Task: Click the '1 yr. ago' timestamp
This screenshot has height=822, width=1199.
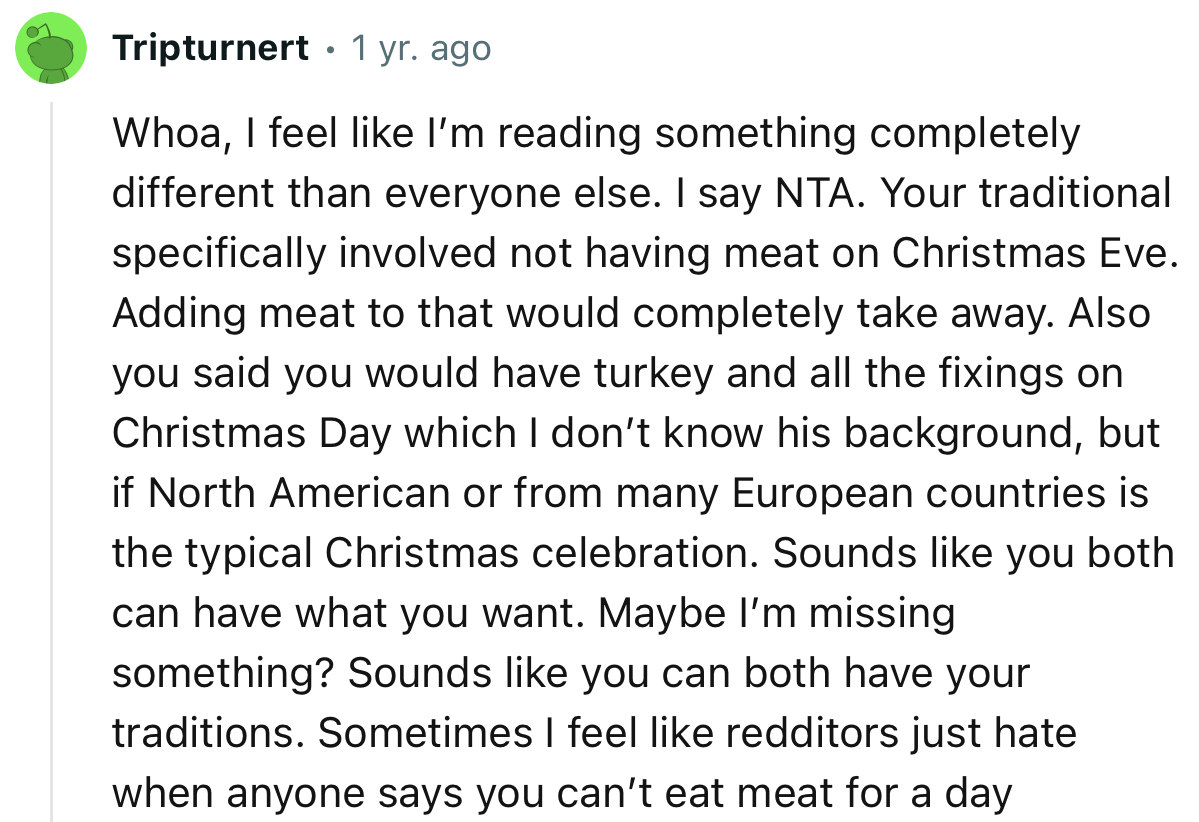Action: (x=421, y=47)
